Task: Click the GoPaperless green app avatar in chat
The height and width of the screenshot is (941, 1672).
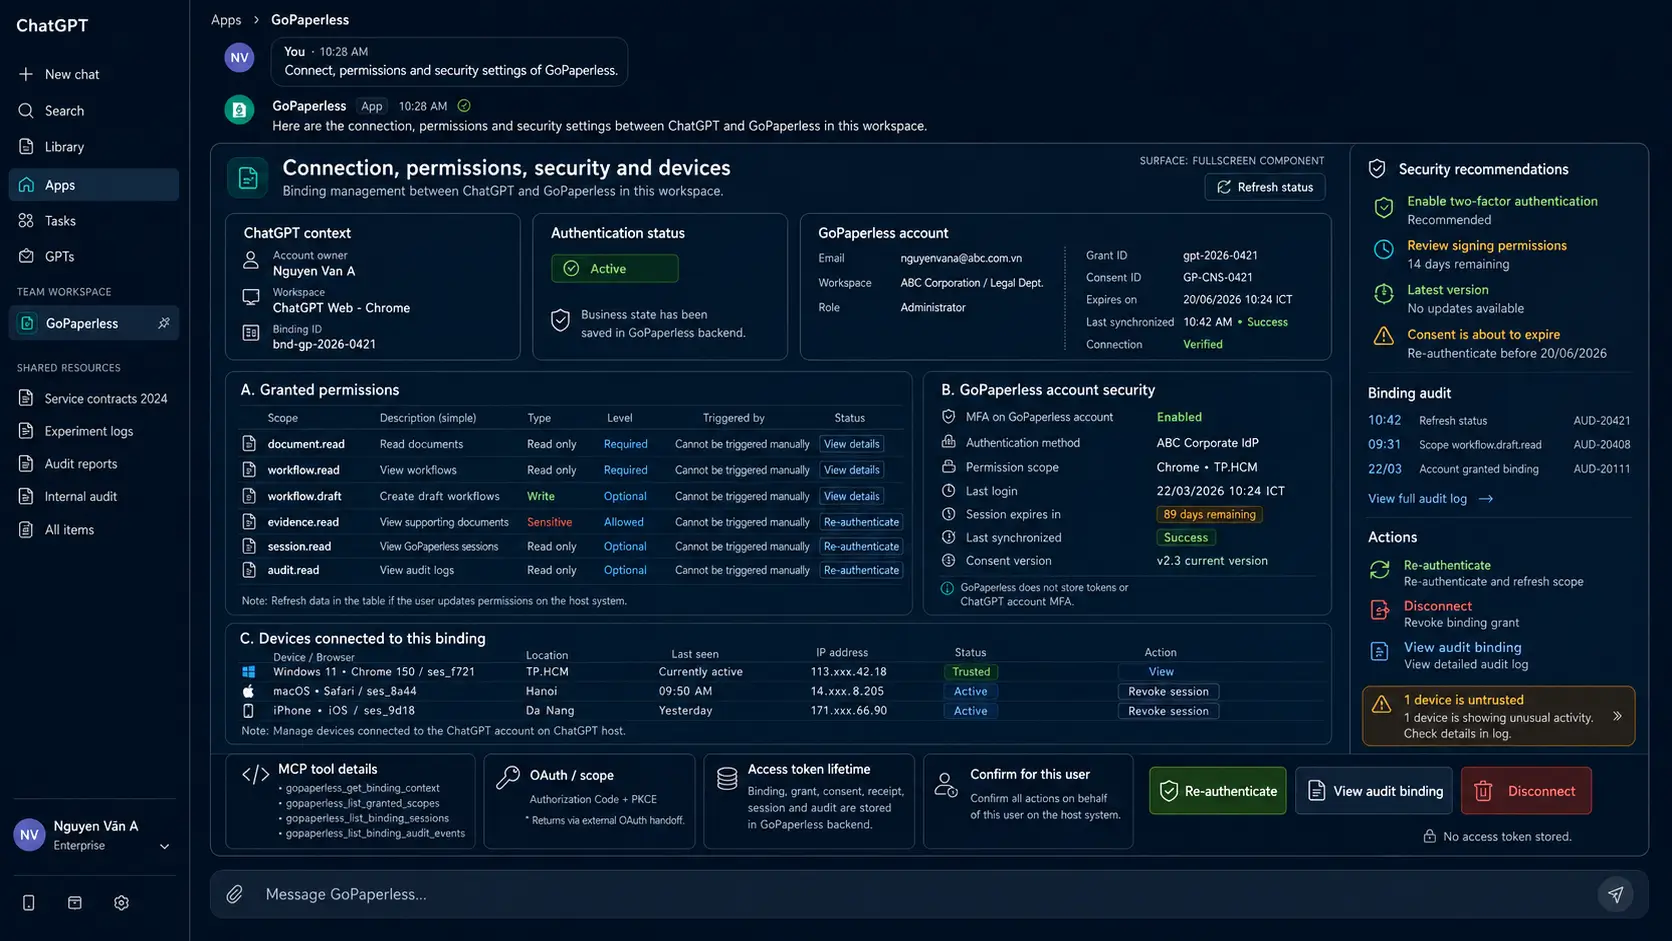Action: (x=239, y=110)
